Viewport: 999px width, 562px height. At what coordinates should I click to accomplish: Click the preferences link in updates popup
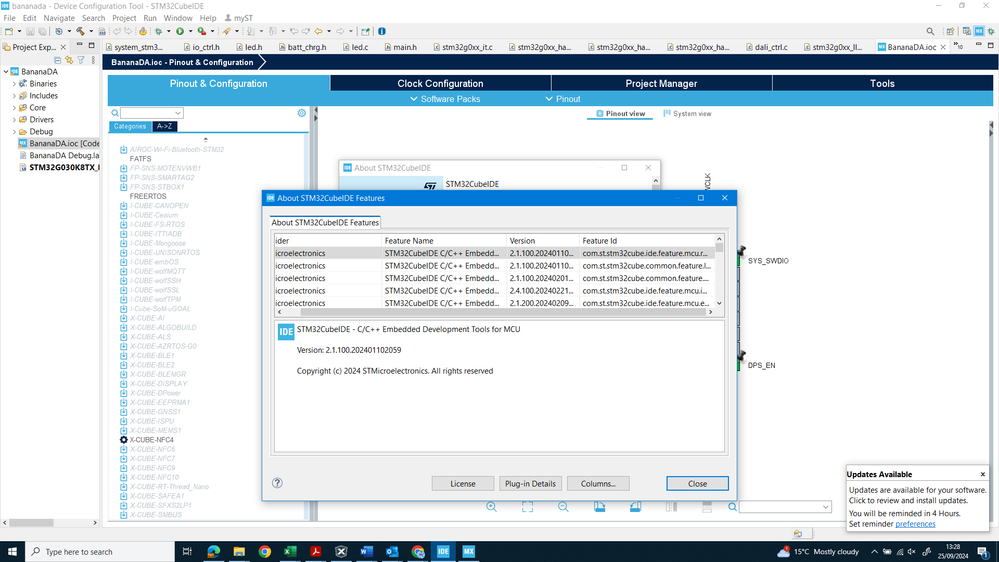click(x=915, y=524)
